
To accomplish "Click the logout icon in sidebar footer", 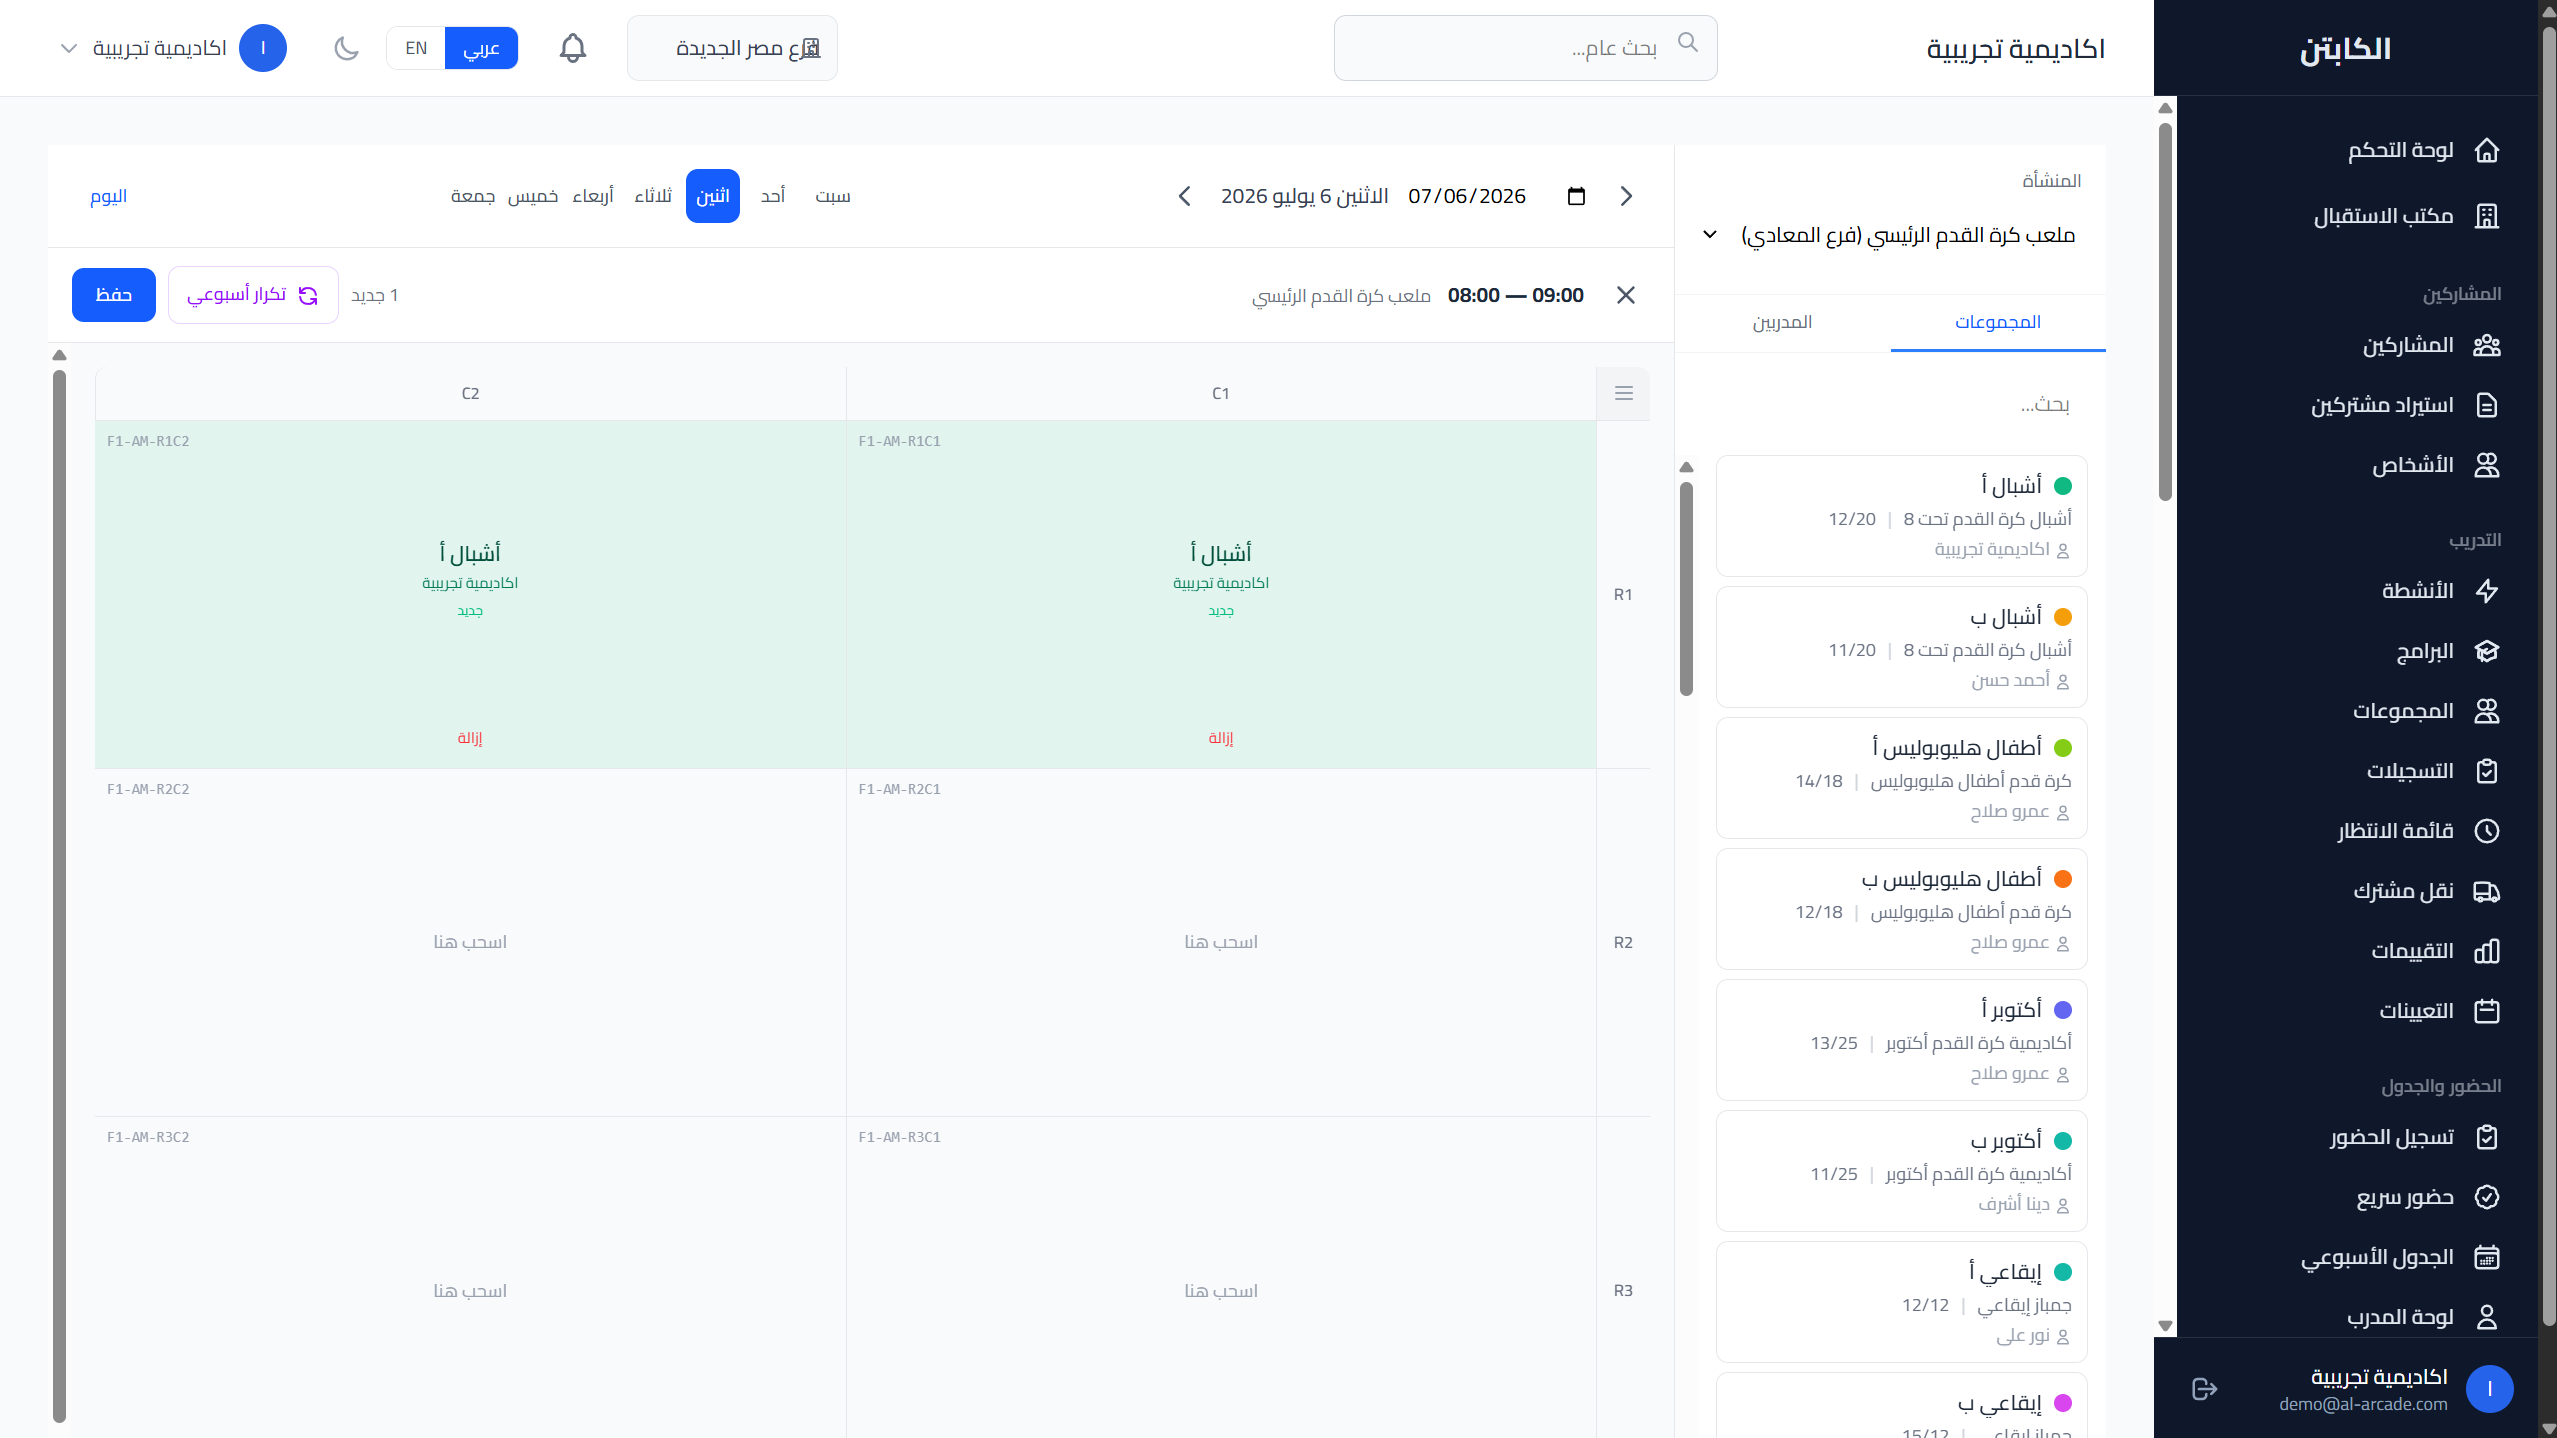I will coord(2204,1389).
